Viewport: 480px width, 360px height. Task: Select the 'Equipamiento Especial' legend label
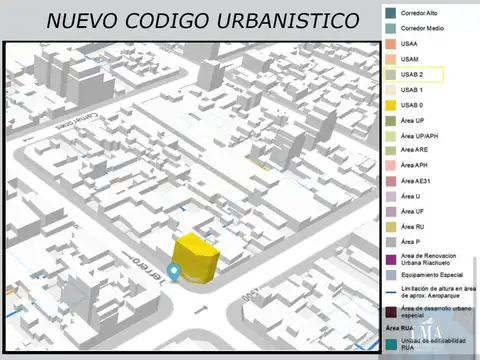coord(432,275)
